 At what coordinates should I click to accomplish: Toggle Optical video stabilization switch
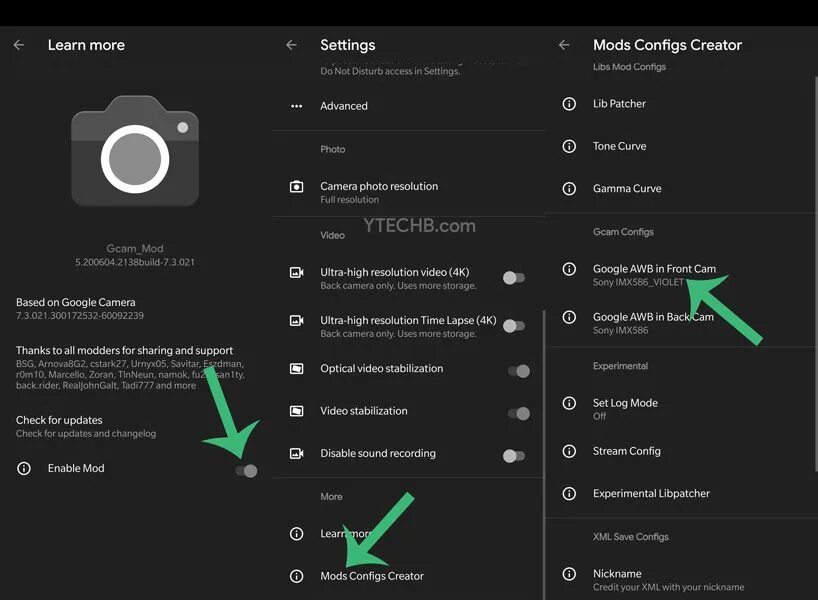click(519, 370)
